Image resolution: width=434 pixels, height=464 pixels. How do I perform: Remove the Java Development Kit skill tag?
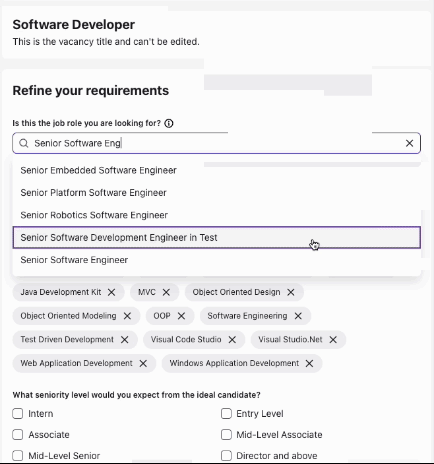tap(112, 292)
